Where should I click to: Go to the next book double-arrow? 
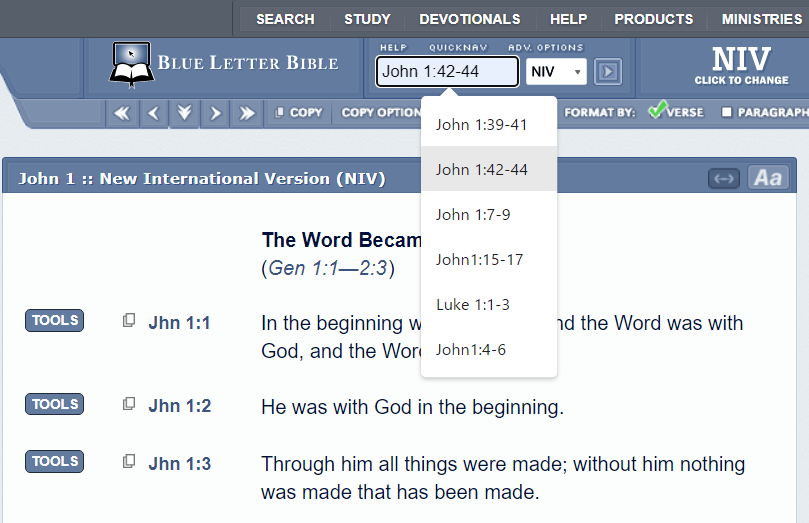[247, 113]
